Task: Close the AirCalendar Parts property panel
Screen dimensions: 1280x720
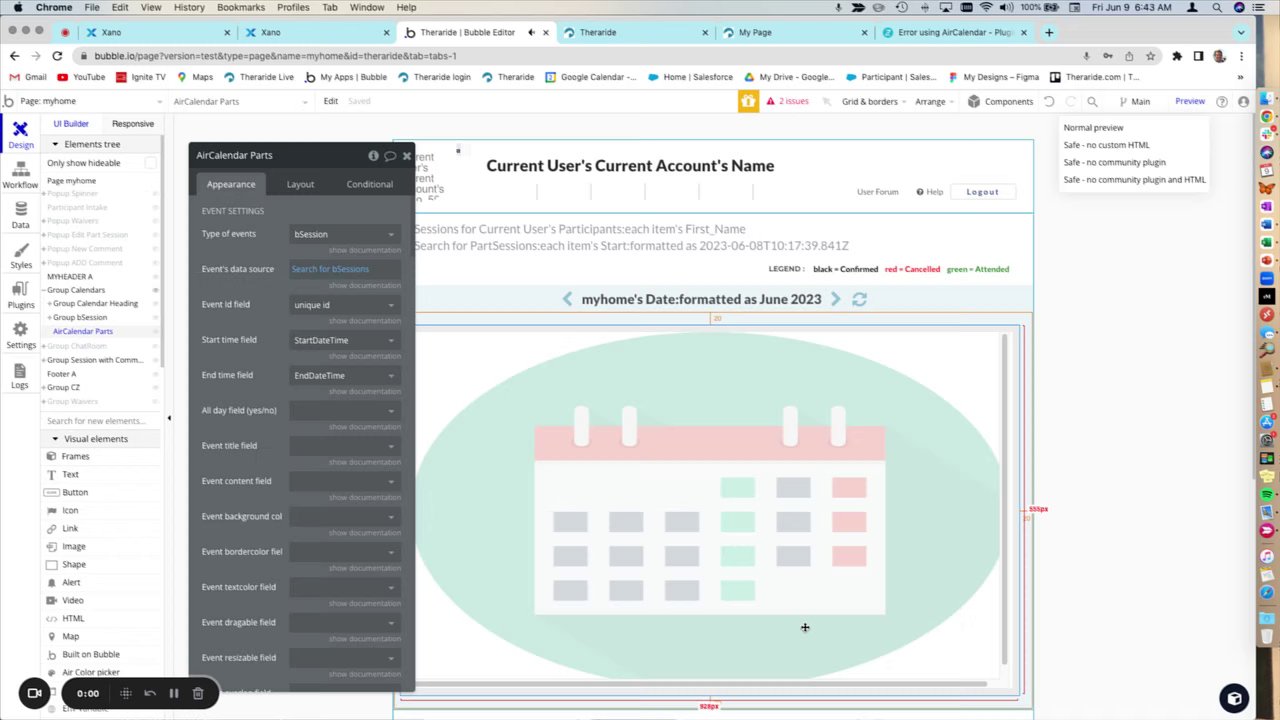Action: [x=406, y=155]
